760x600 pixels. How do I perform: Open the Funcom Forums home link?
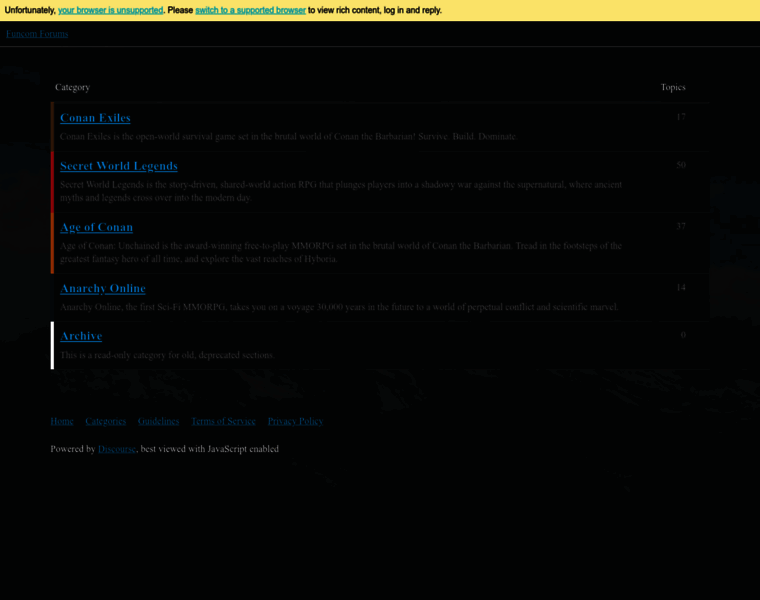(37, 34)
